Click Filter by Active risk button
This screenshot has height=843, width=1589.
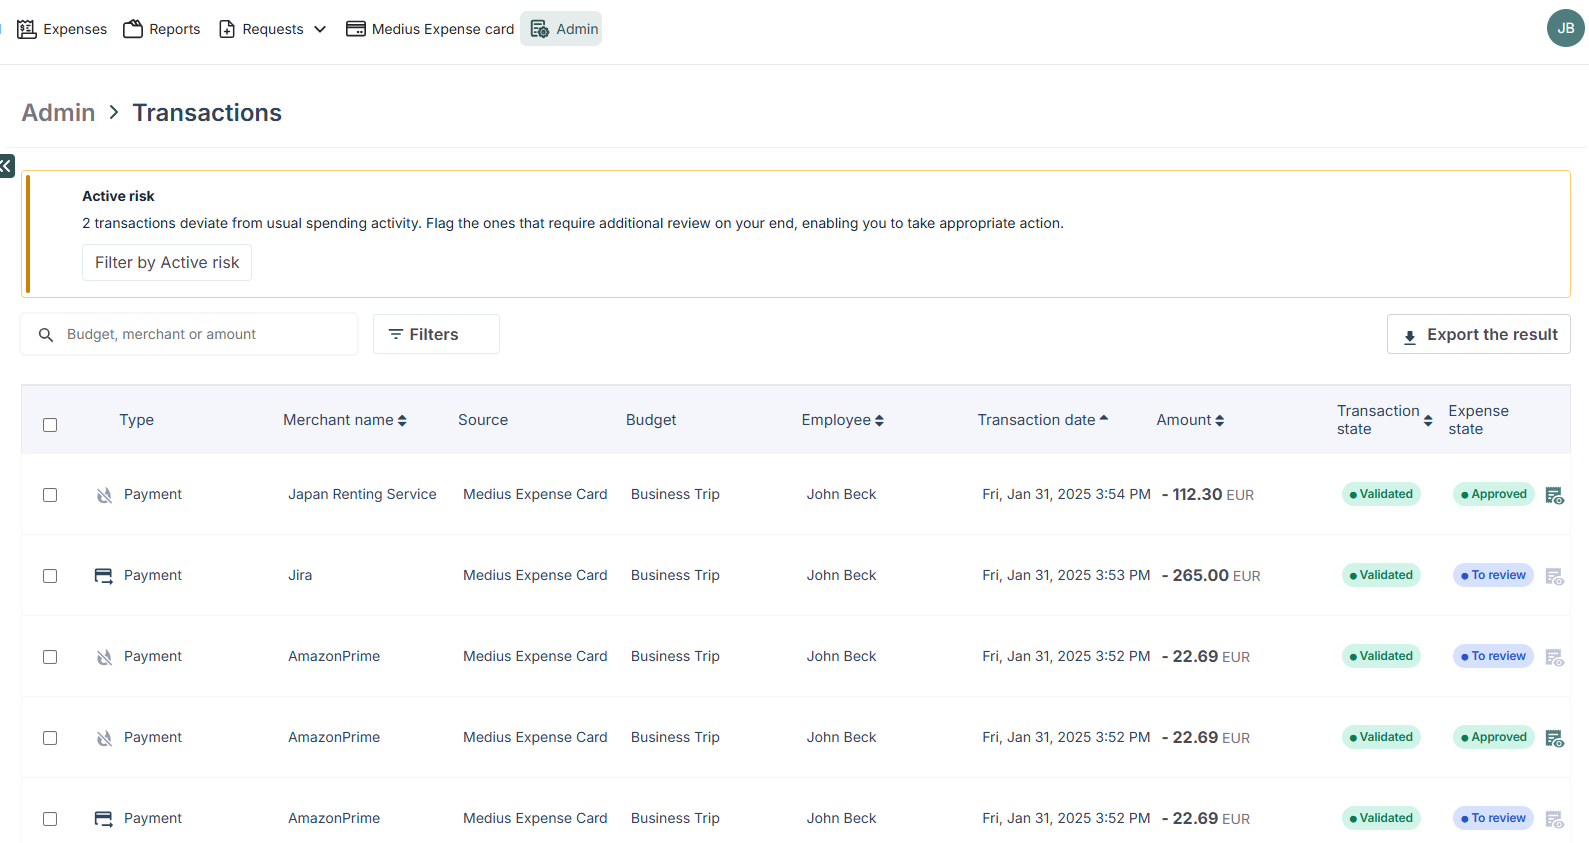pos(167,263)
